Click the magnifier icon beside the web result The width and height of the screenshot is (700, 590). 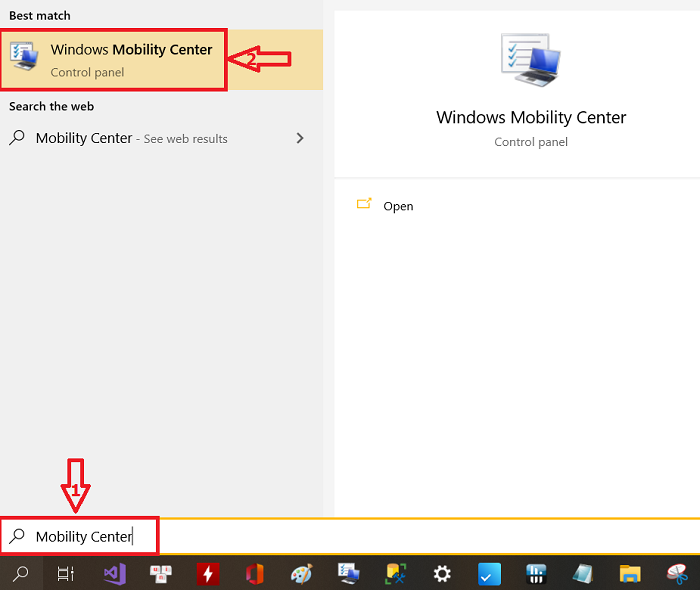(17, 138)
